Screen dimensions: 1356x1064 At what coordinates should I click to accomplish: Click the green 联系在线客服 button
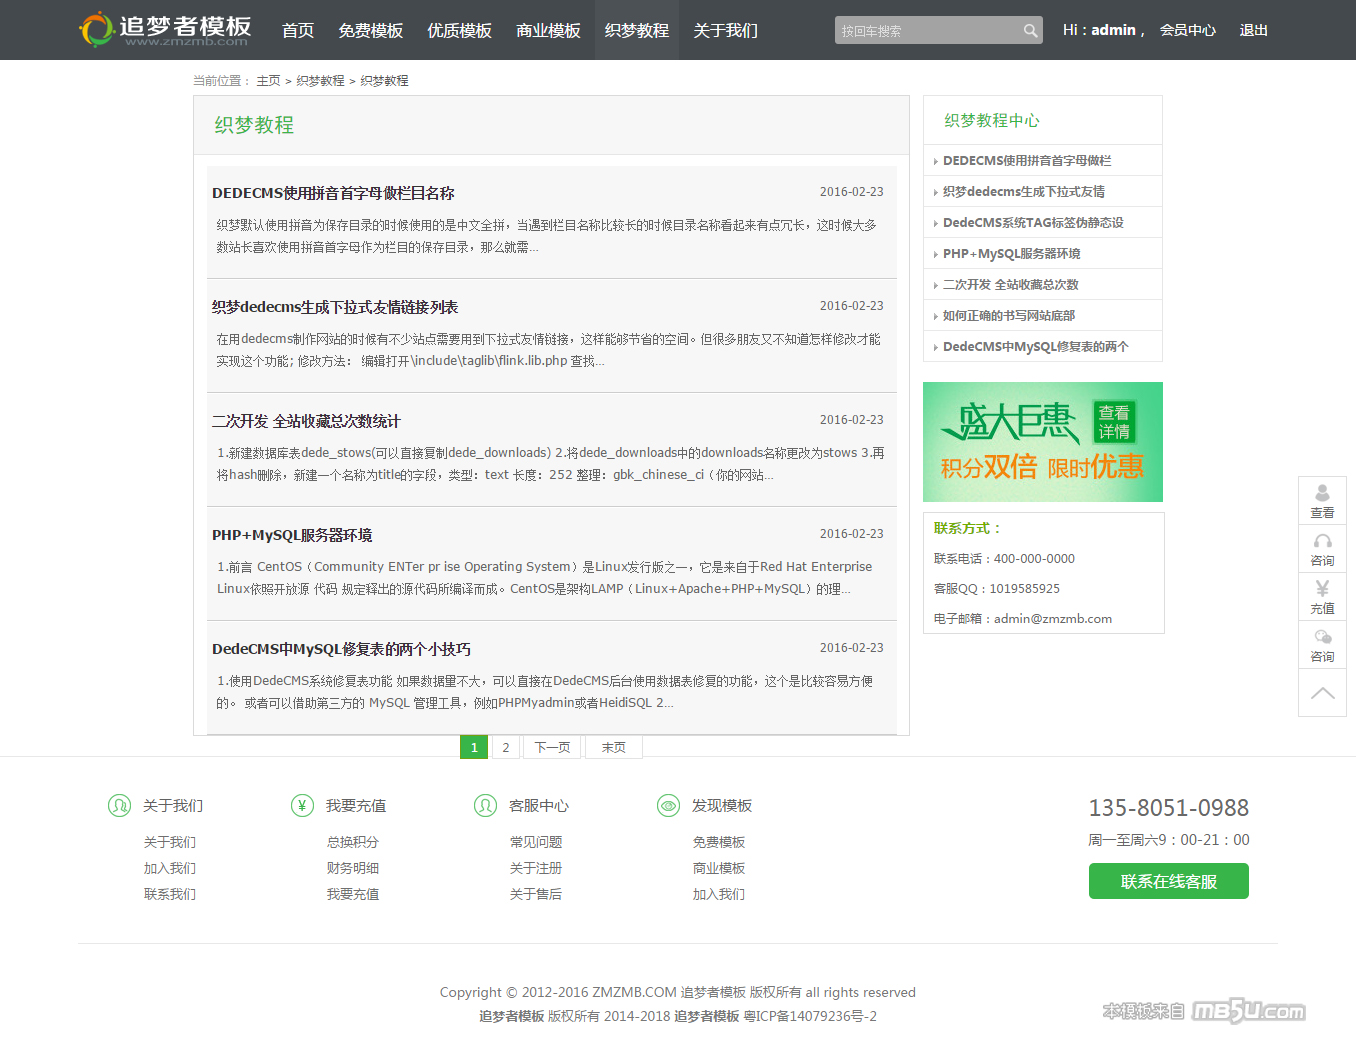1168,882
